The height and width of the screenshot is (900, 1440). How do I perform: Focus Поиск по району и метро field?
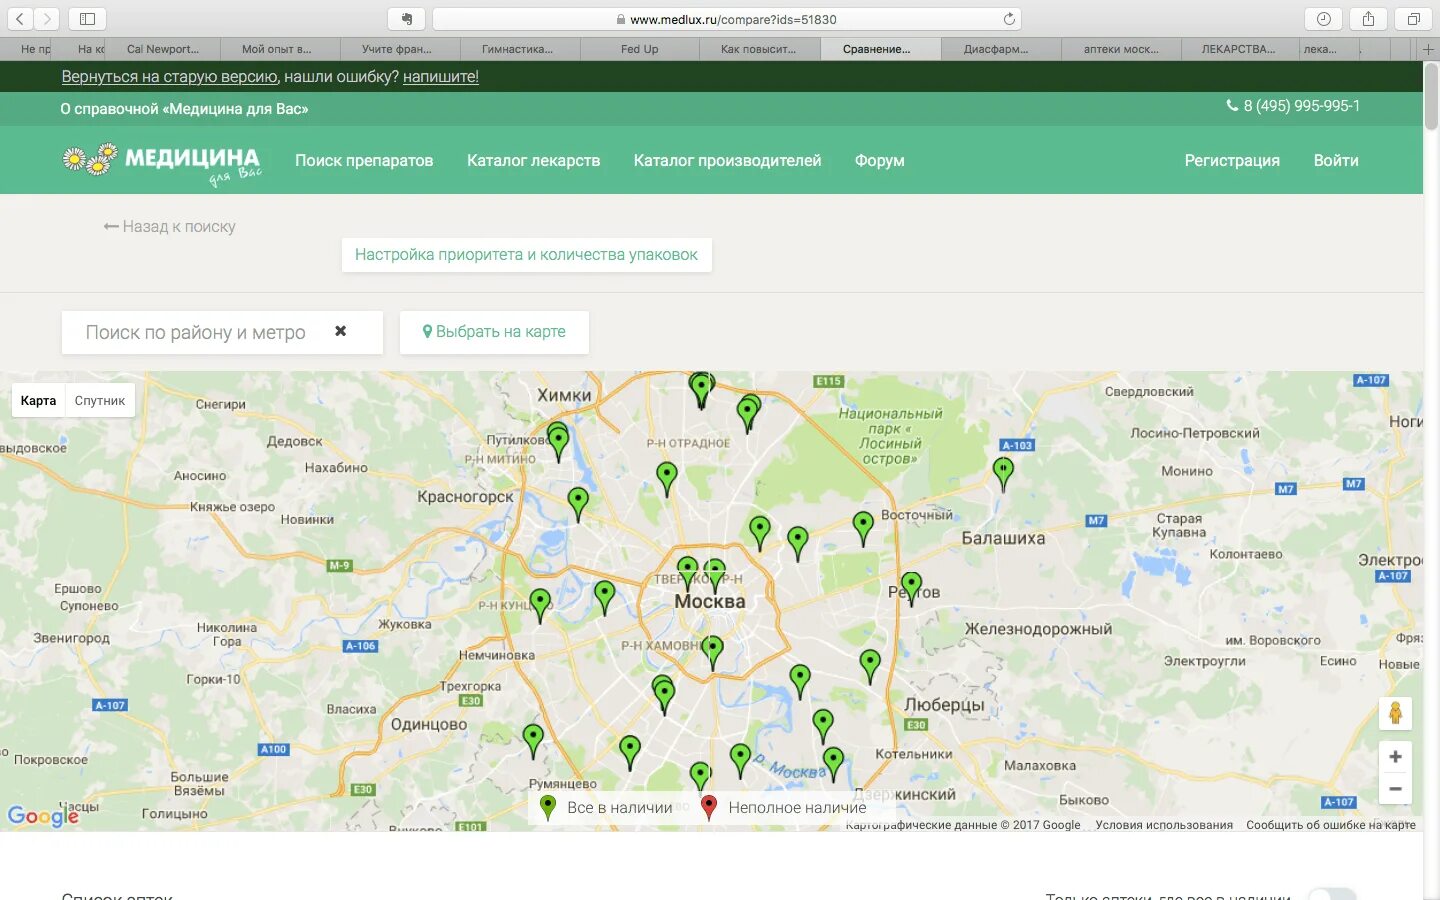click(x=196, y=332)
